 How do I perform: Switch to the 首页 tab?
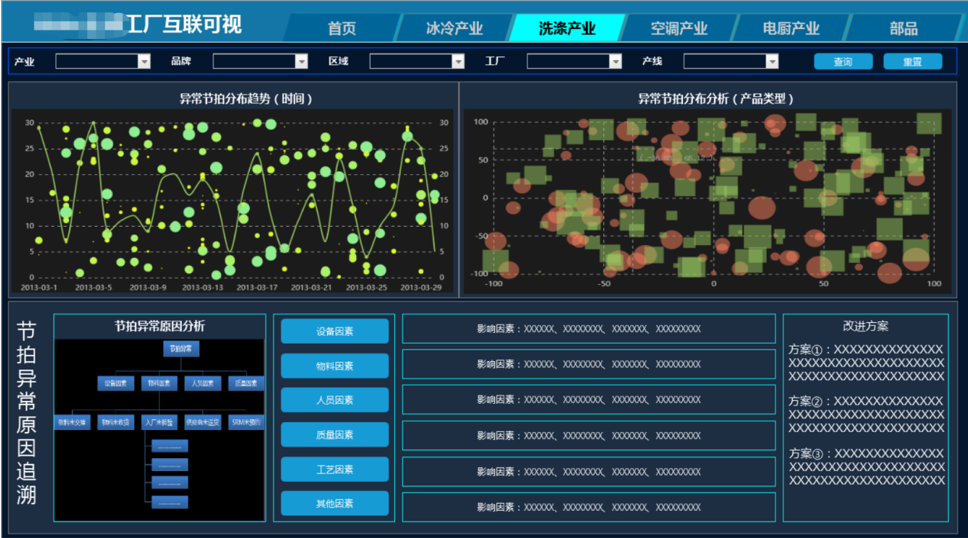tap(342, 28)
